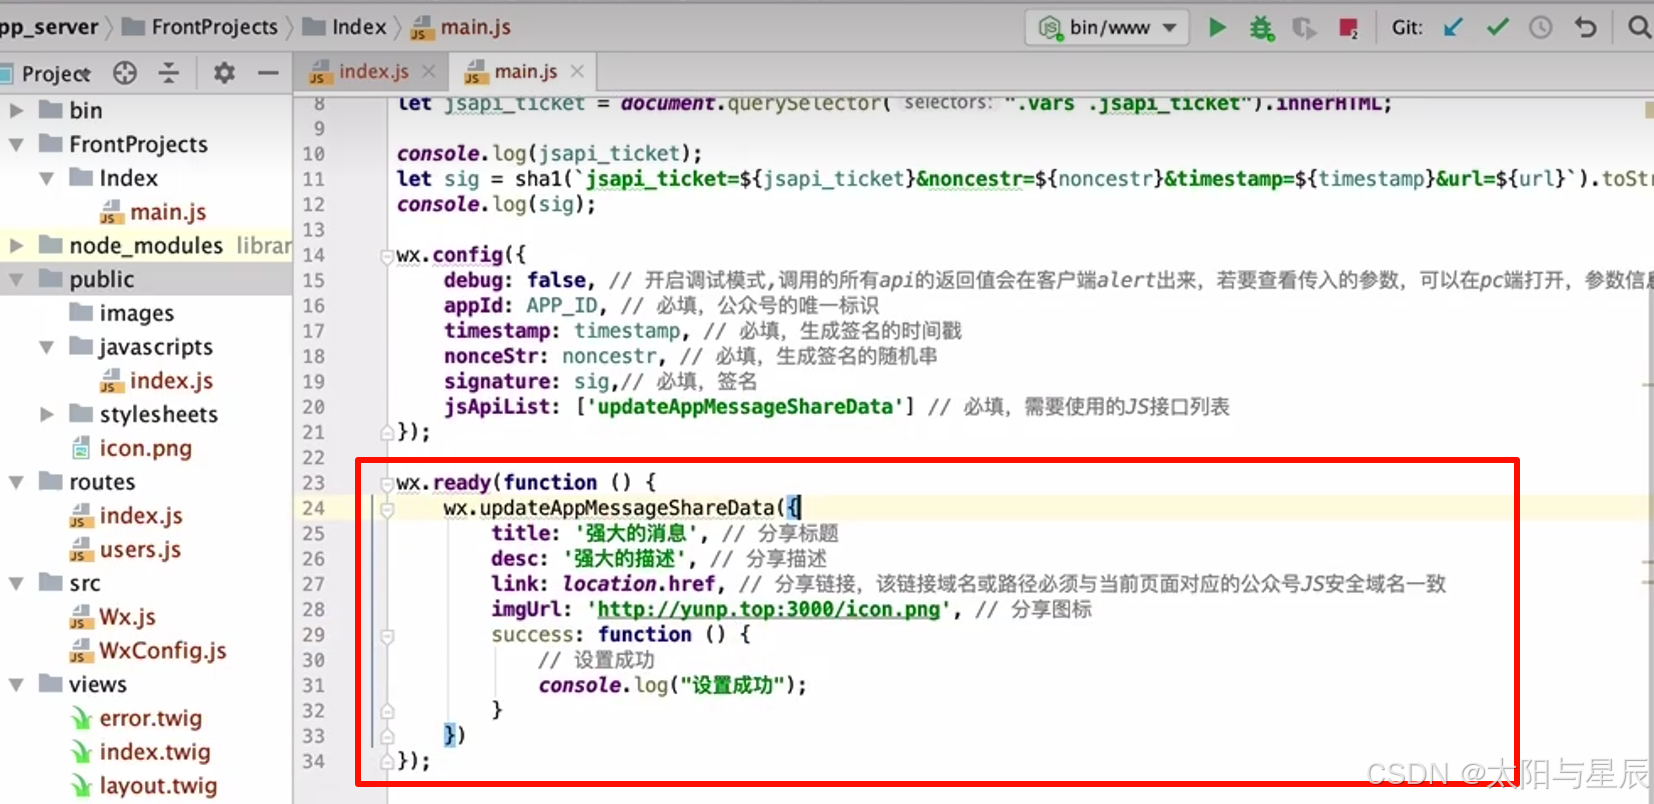Collapse the FrontProjects folder
The height and width of the screenshot is (804, 1654).
(x=16, y=144)
